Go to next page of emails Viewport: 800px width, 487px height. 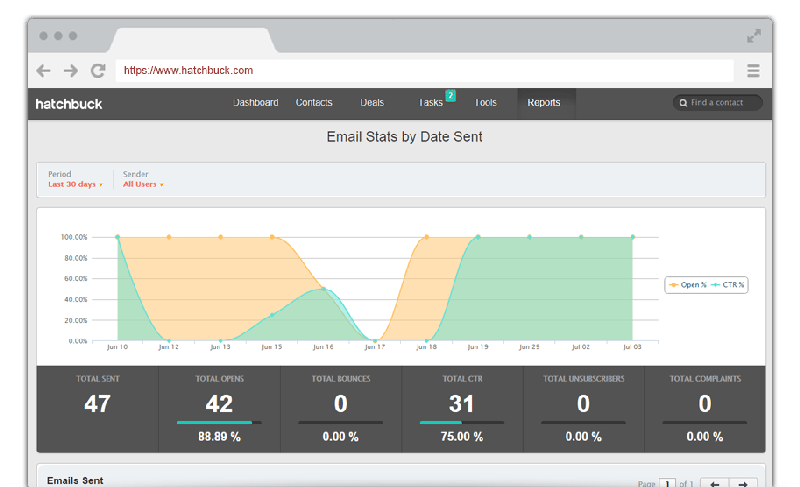(x=745, y=483)
